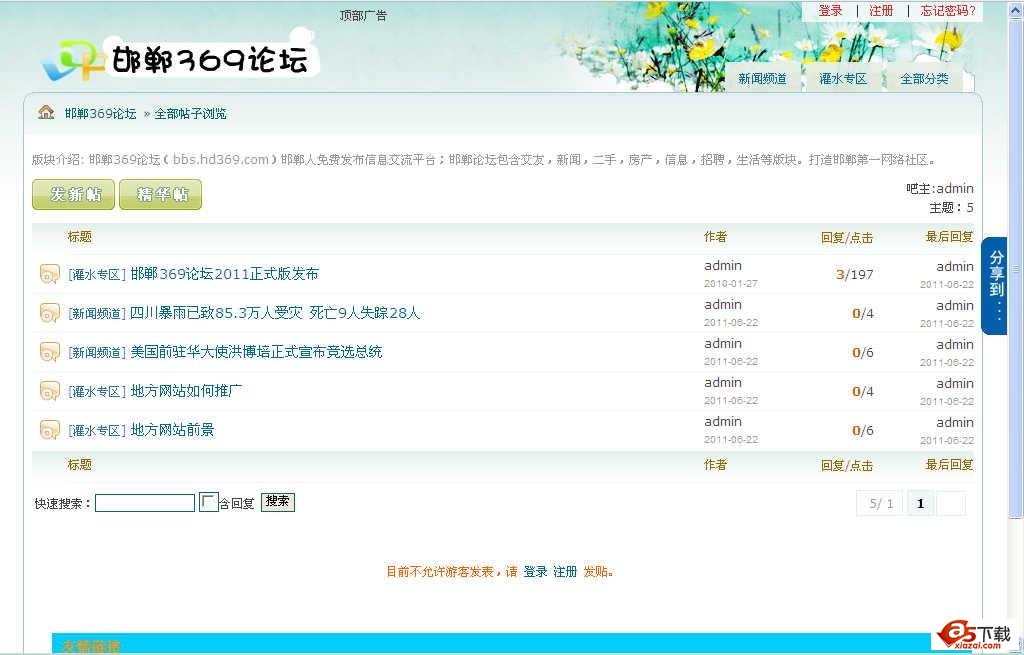Viewport: 1024px width, 655px height.
Task: Click the 搜索 button
Action: coord(278,502)
